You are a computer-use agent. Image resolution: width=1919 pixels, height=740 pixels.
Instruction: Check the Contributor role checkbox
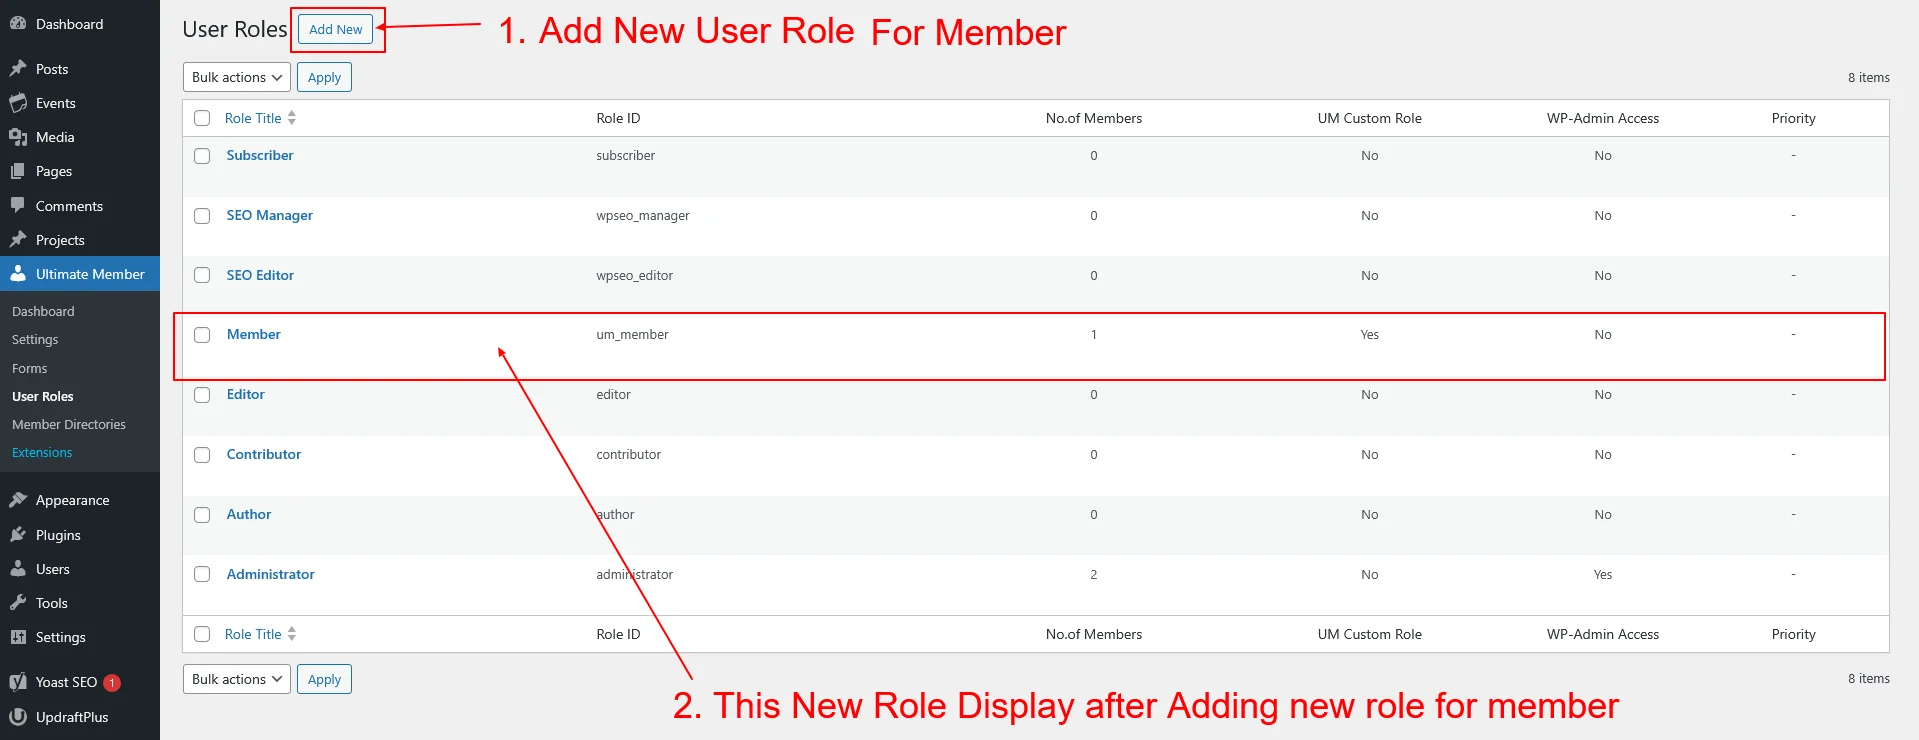pos(202,455)
